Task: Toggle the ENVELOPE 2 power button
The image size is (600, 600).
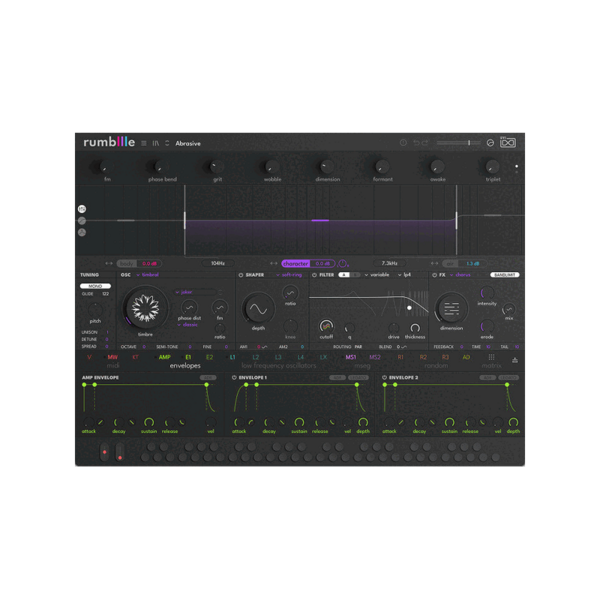Action: pos(384,378)
